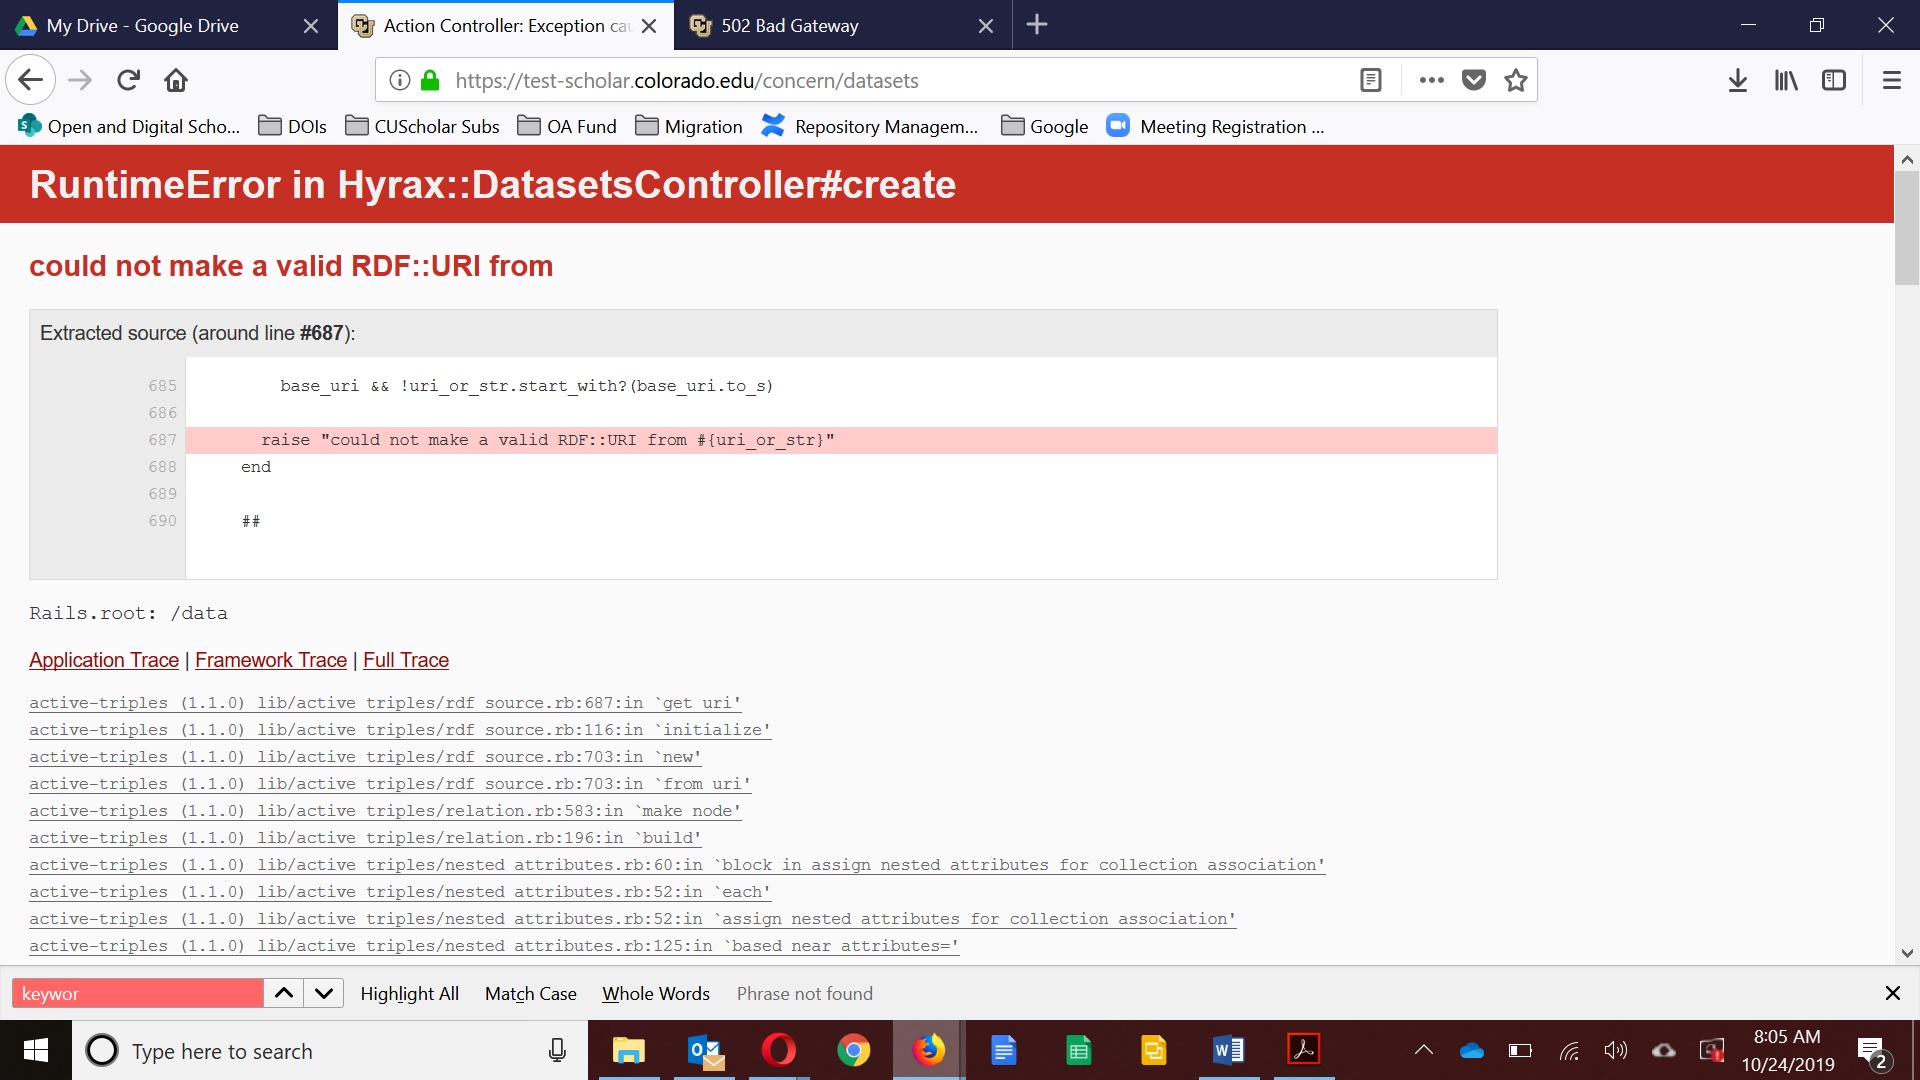
Task: Show site information icon in address bar
Action: (x=399, y=80)
